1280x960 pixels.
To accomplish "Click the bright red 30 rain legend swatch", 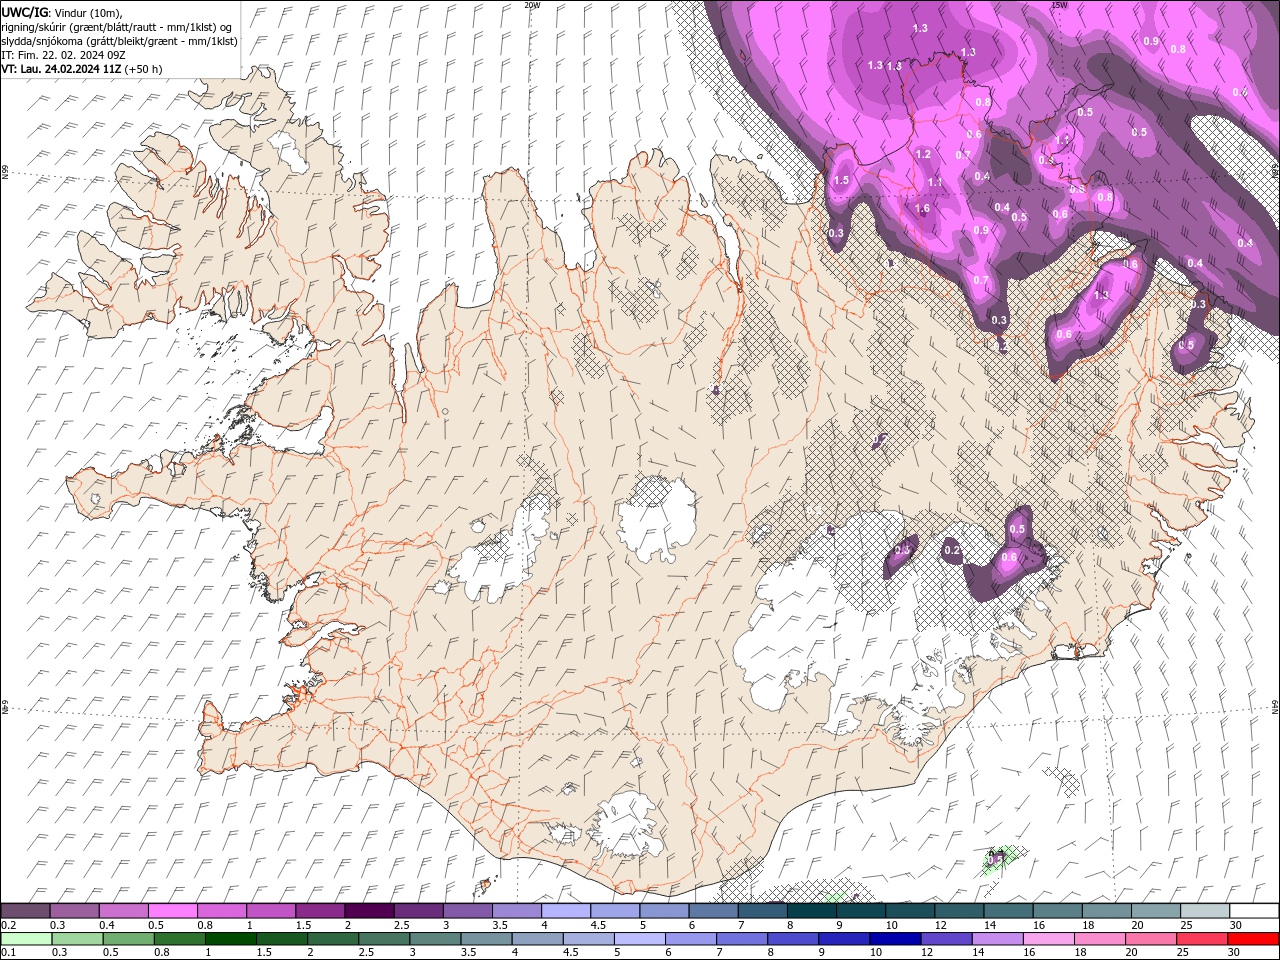I will coord(1254,939).
